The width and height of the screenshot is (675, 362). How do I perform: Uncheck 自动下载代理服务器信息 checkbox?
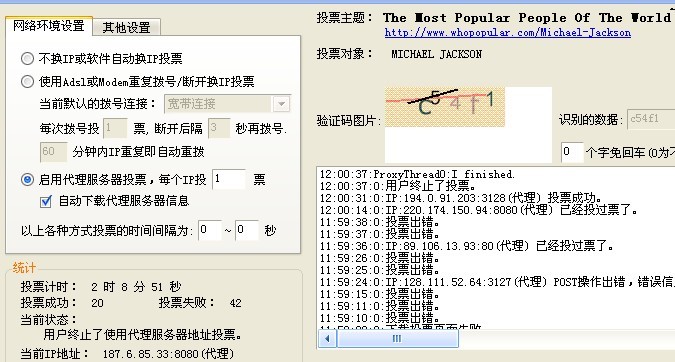(46, 201)
